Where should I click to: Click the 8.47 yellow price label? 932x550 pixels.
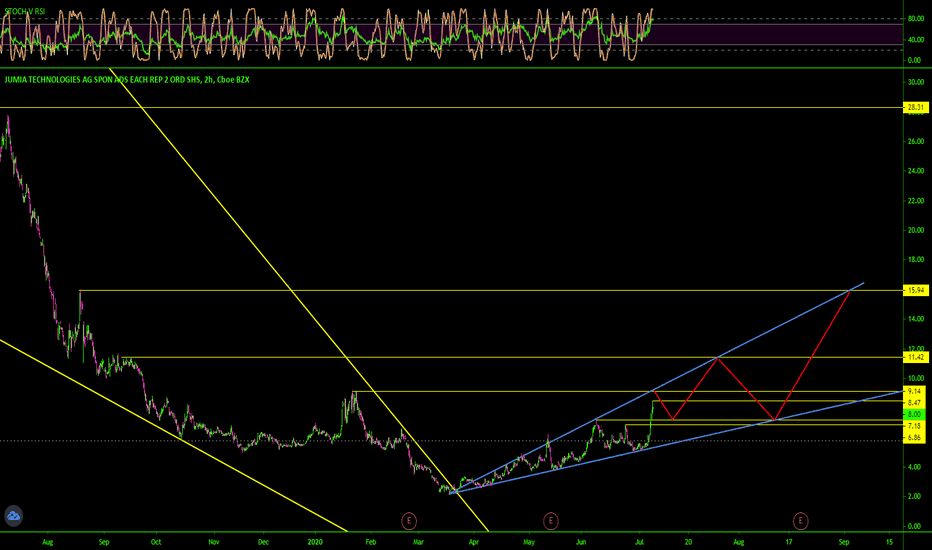[915, 403]
